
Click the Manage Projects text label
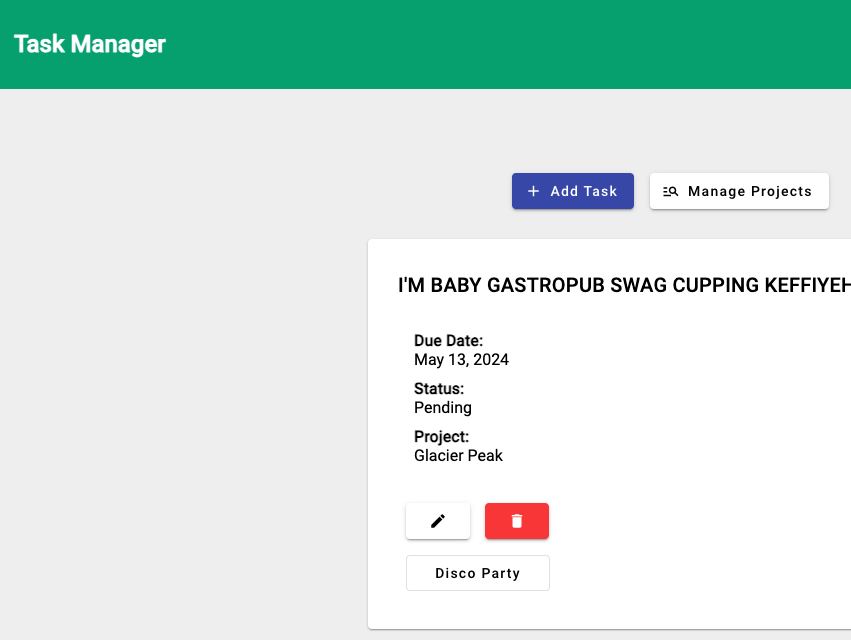tap(750, 191)
